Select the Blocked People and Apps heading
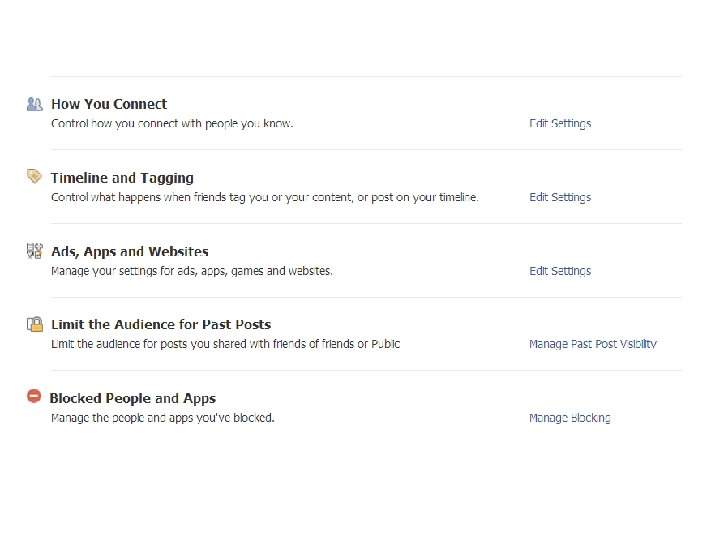720x540 pixels. (x=133, y=399)
